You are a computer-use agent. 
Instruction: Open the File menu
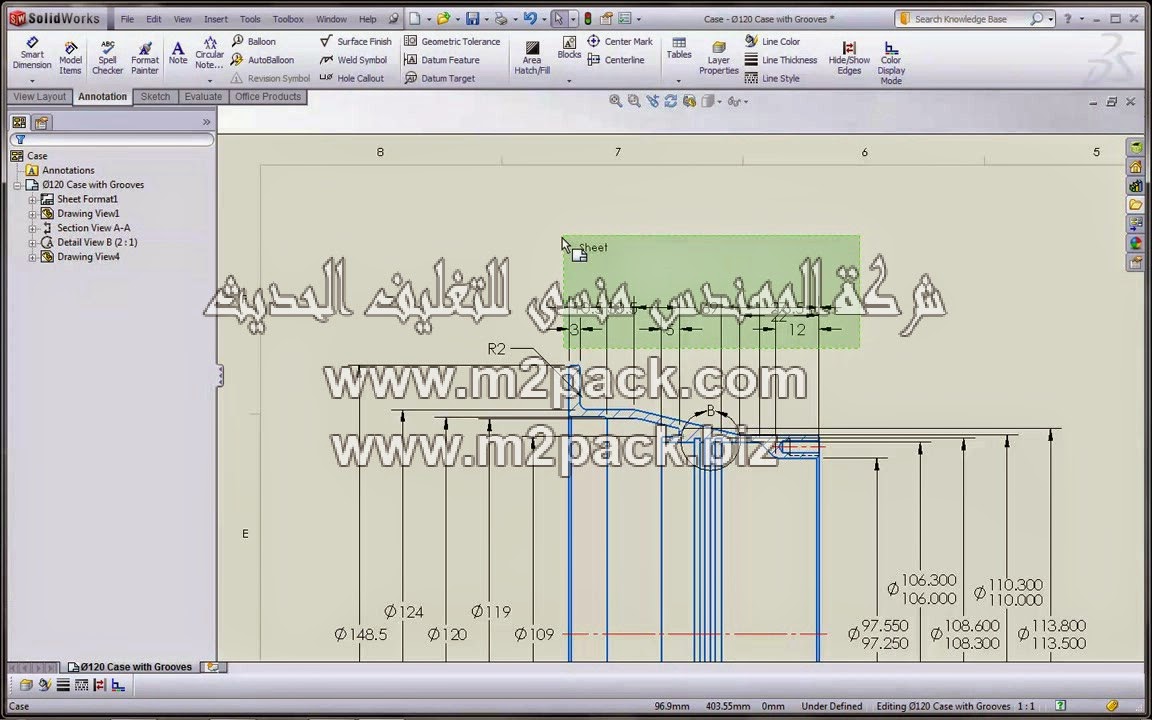127,19
